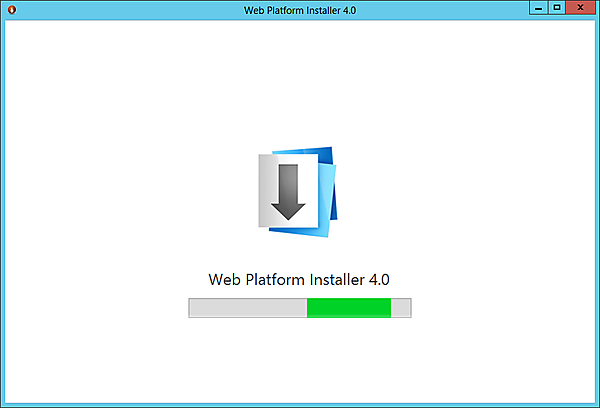
Task: Close the Web Platform Installer window
Action: pos(580,8)
